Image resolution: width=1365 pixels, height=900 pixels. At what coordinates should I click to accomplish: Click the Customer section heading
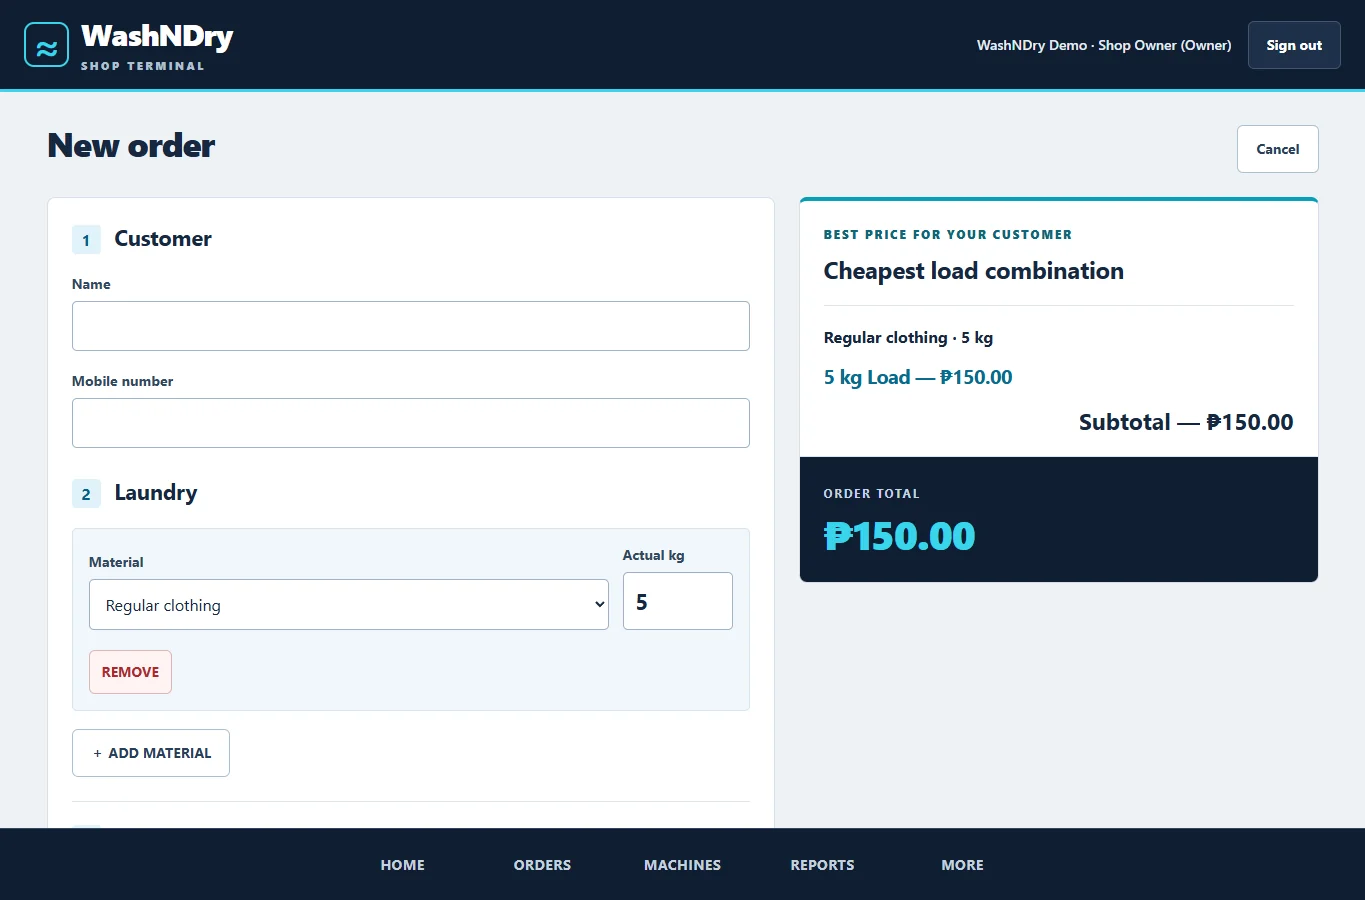[163, 239]
